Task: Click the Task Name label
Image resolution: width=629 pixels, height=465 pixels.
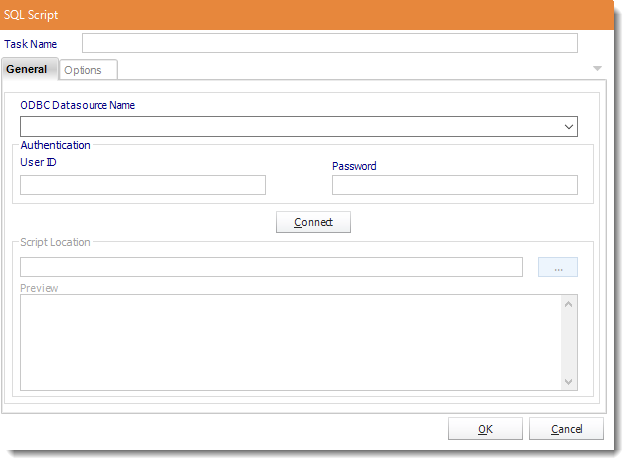Action: pyautogui.click(x=30, y=44)
